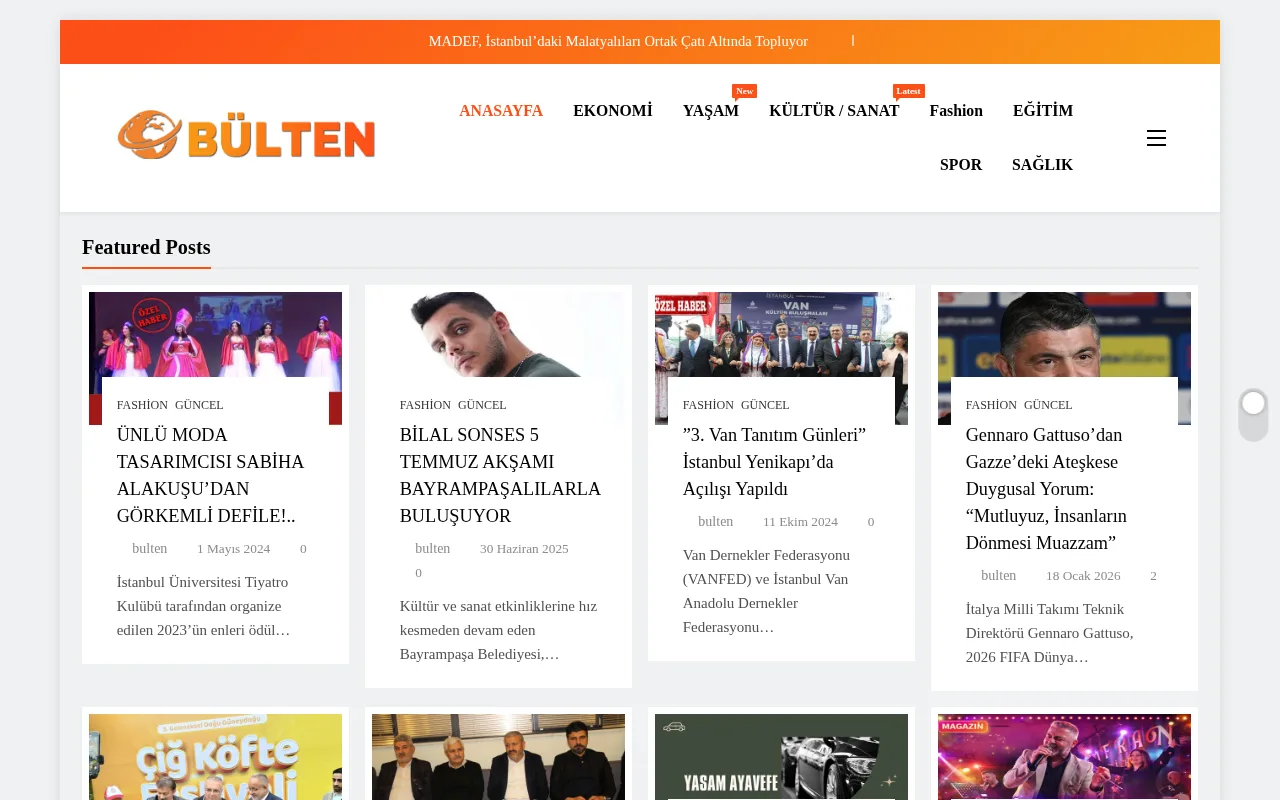
Task: Expand the Fashion menu dropdown
Action: click(x=955, y=111)
